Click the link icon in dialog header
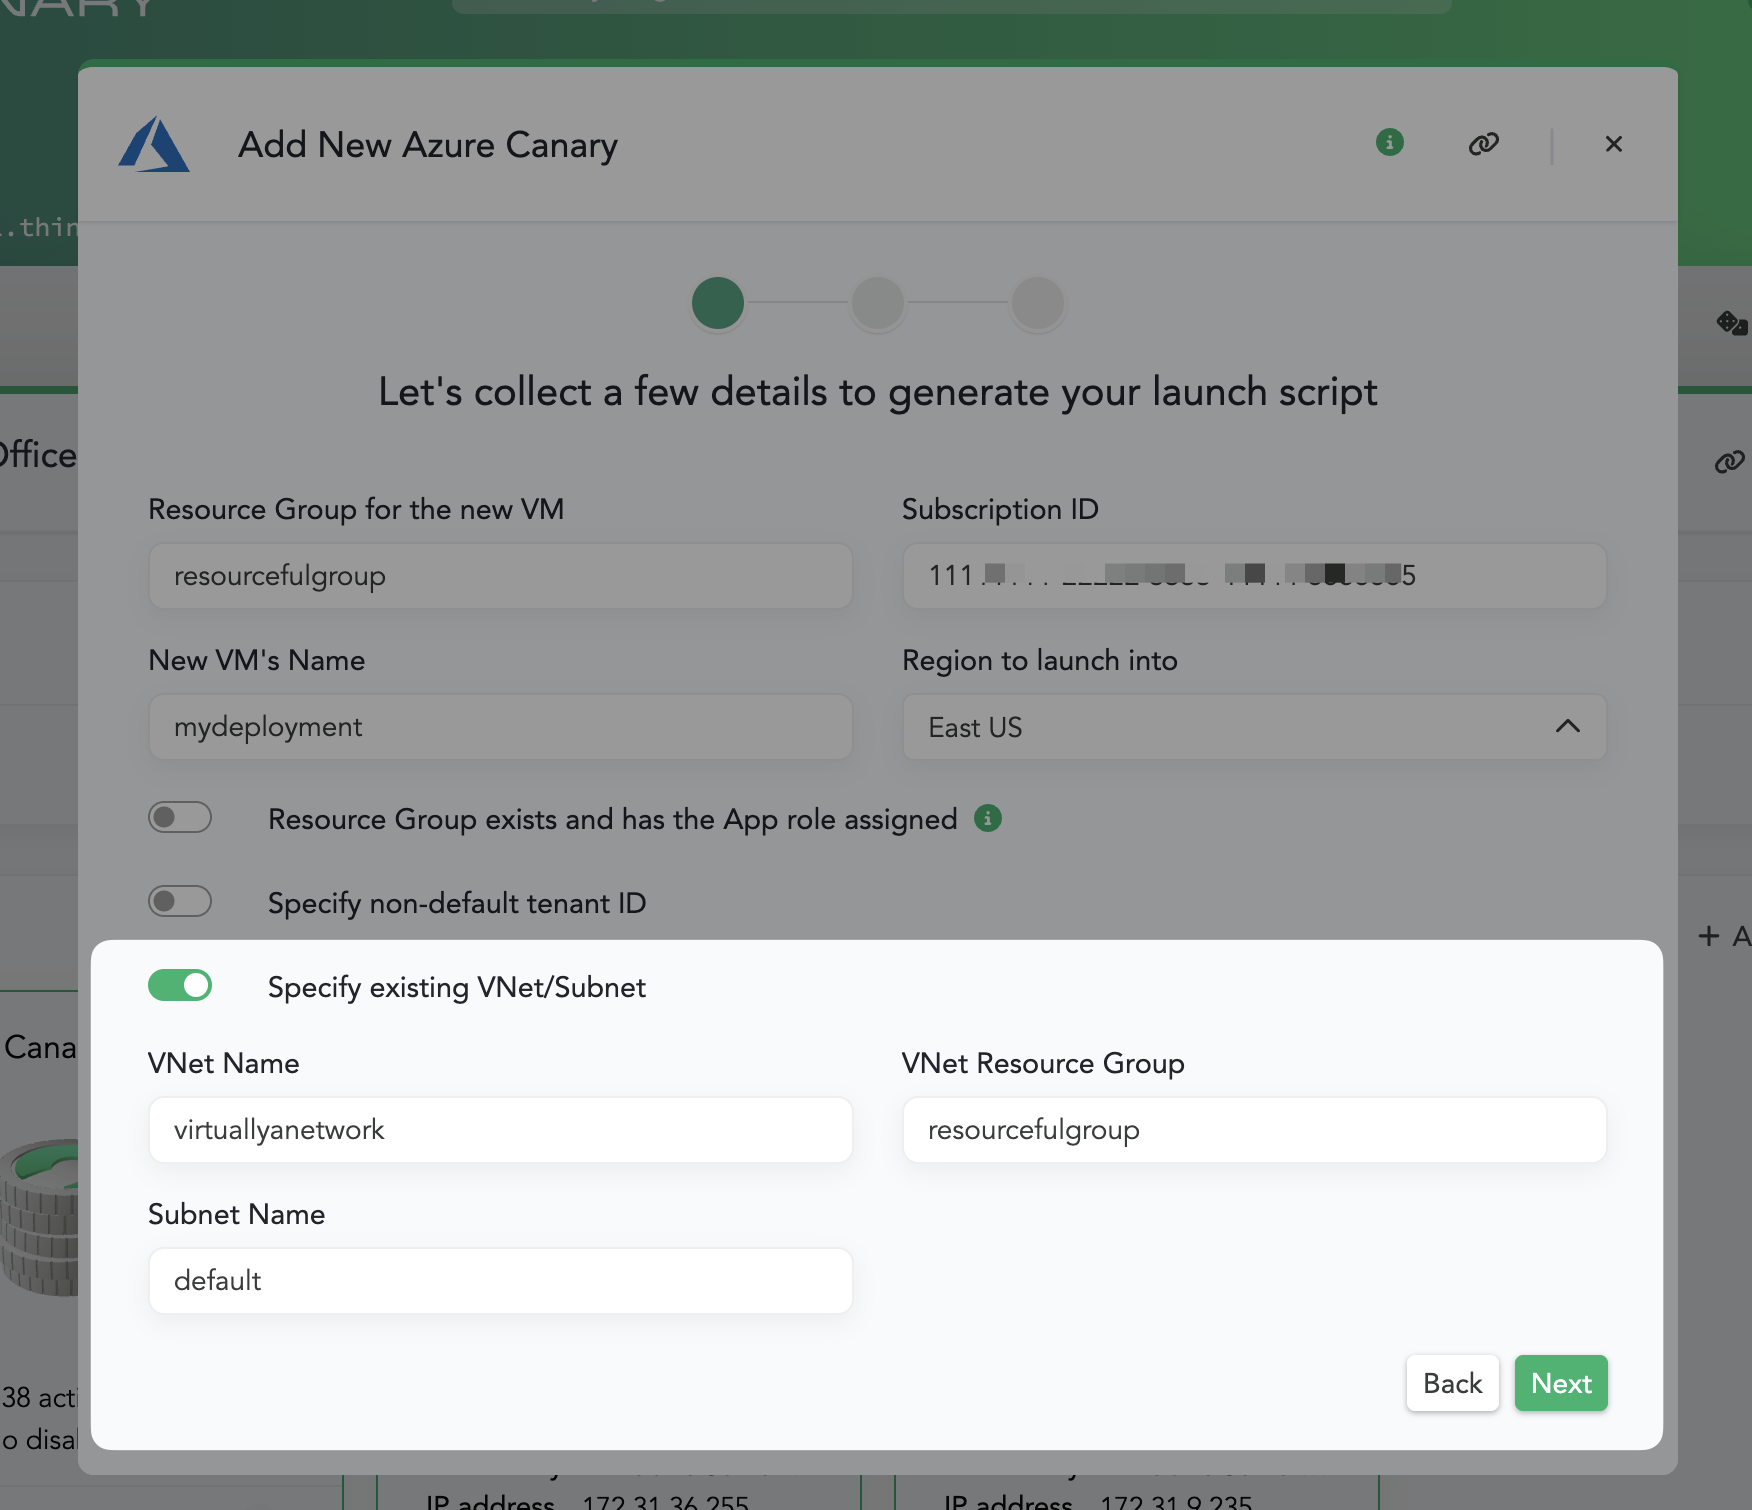 tap(1483, 144)
